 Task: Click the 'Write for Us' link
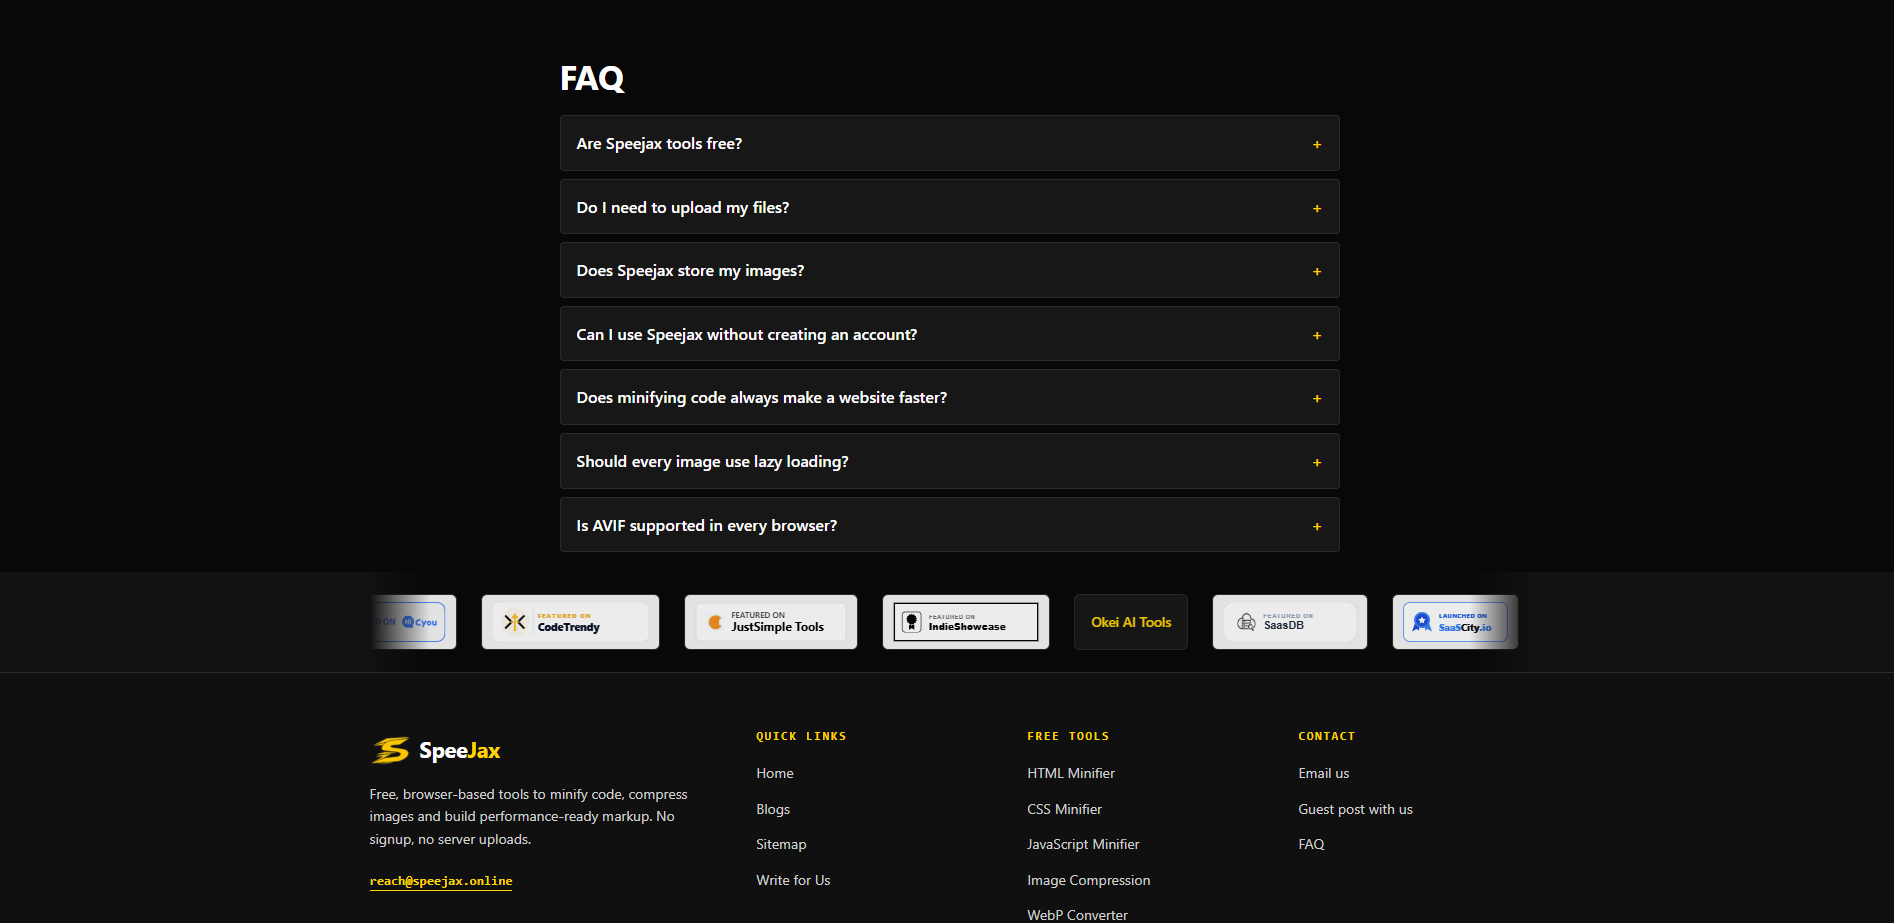[x=793, y=880]
